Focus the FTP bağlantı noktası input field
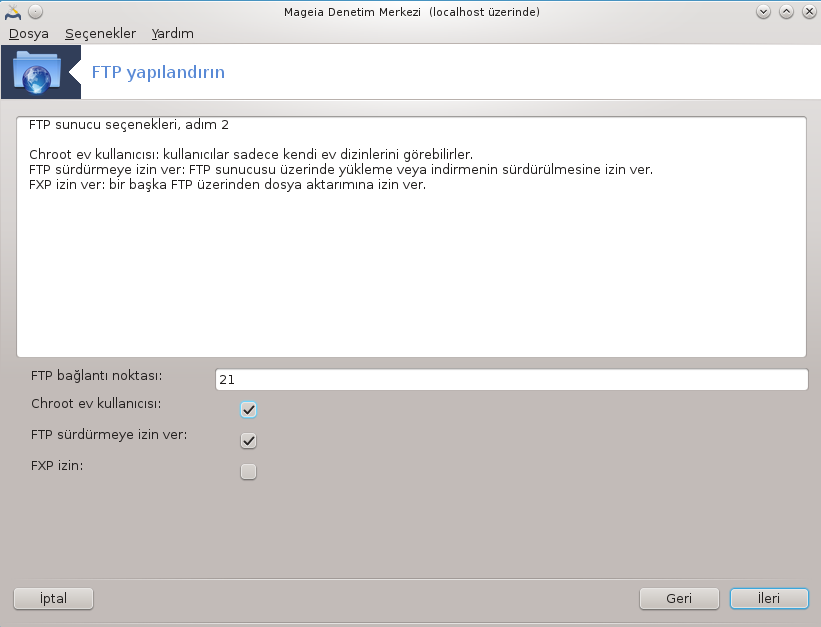The image size is (821, 627). tap(512, 379)
